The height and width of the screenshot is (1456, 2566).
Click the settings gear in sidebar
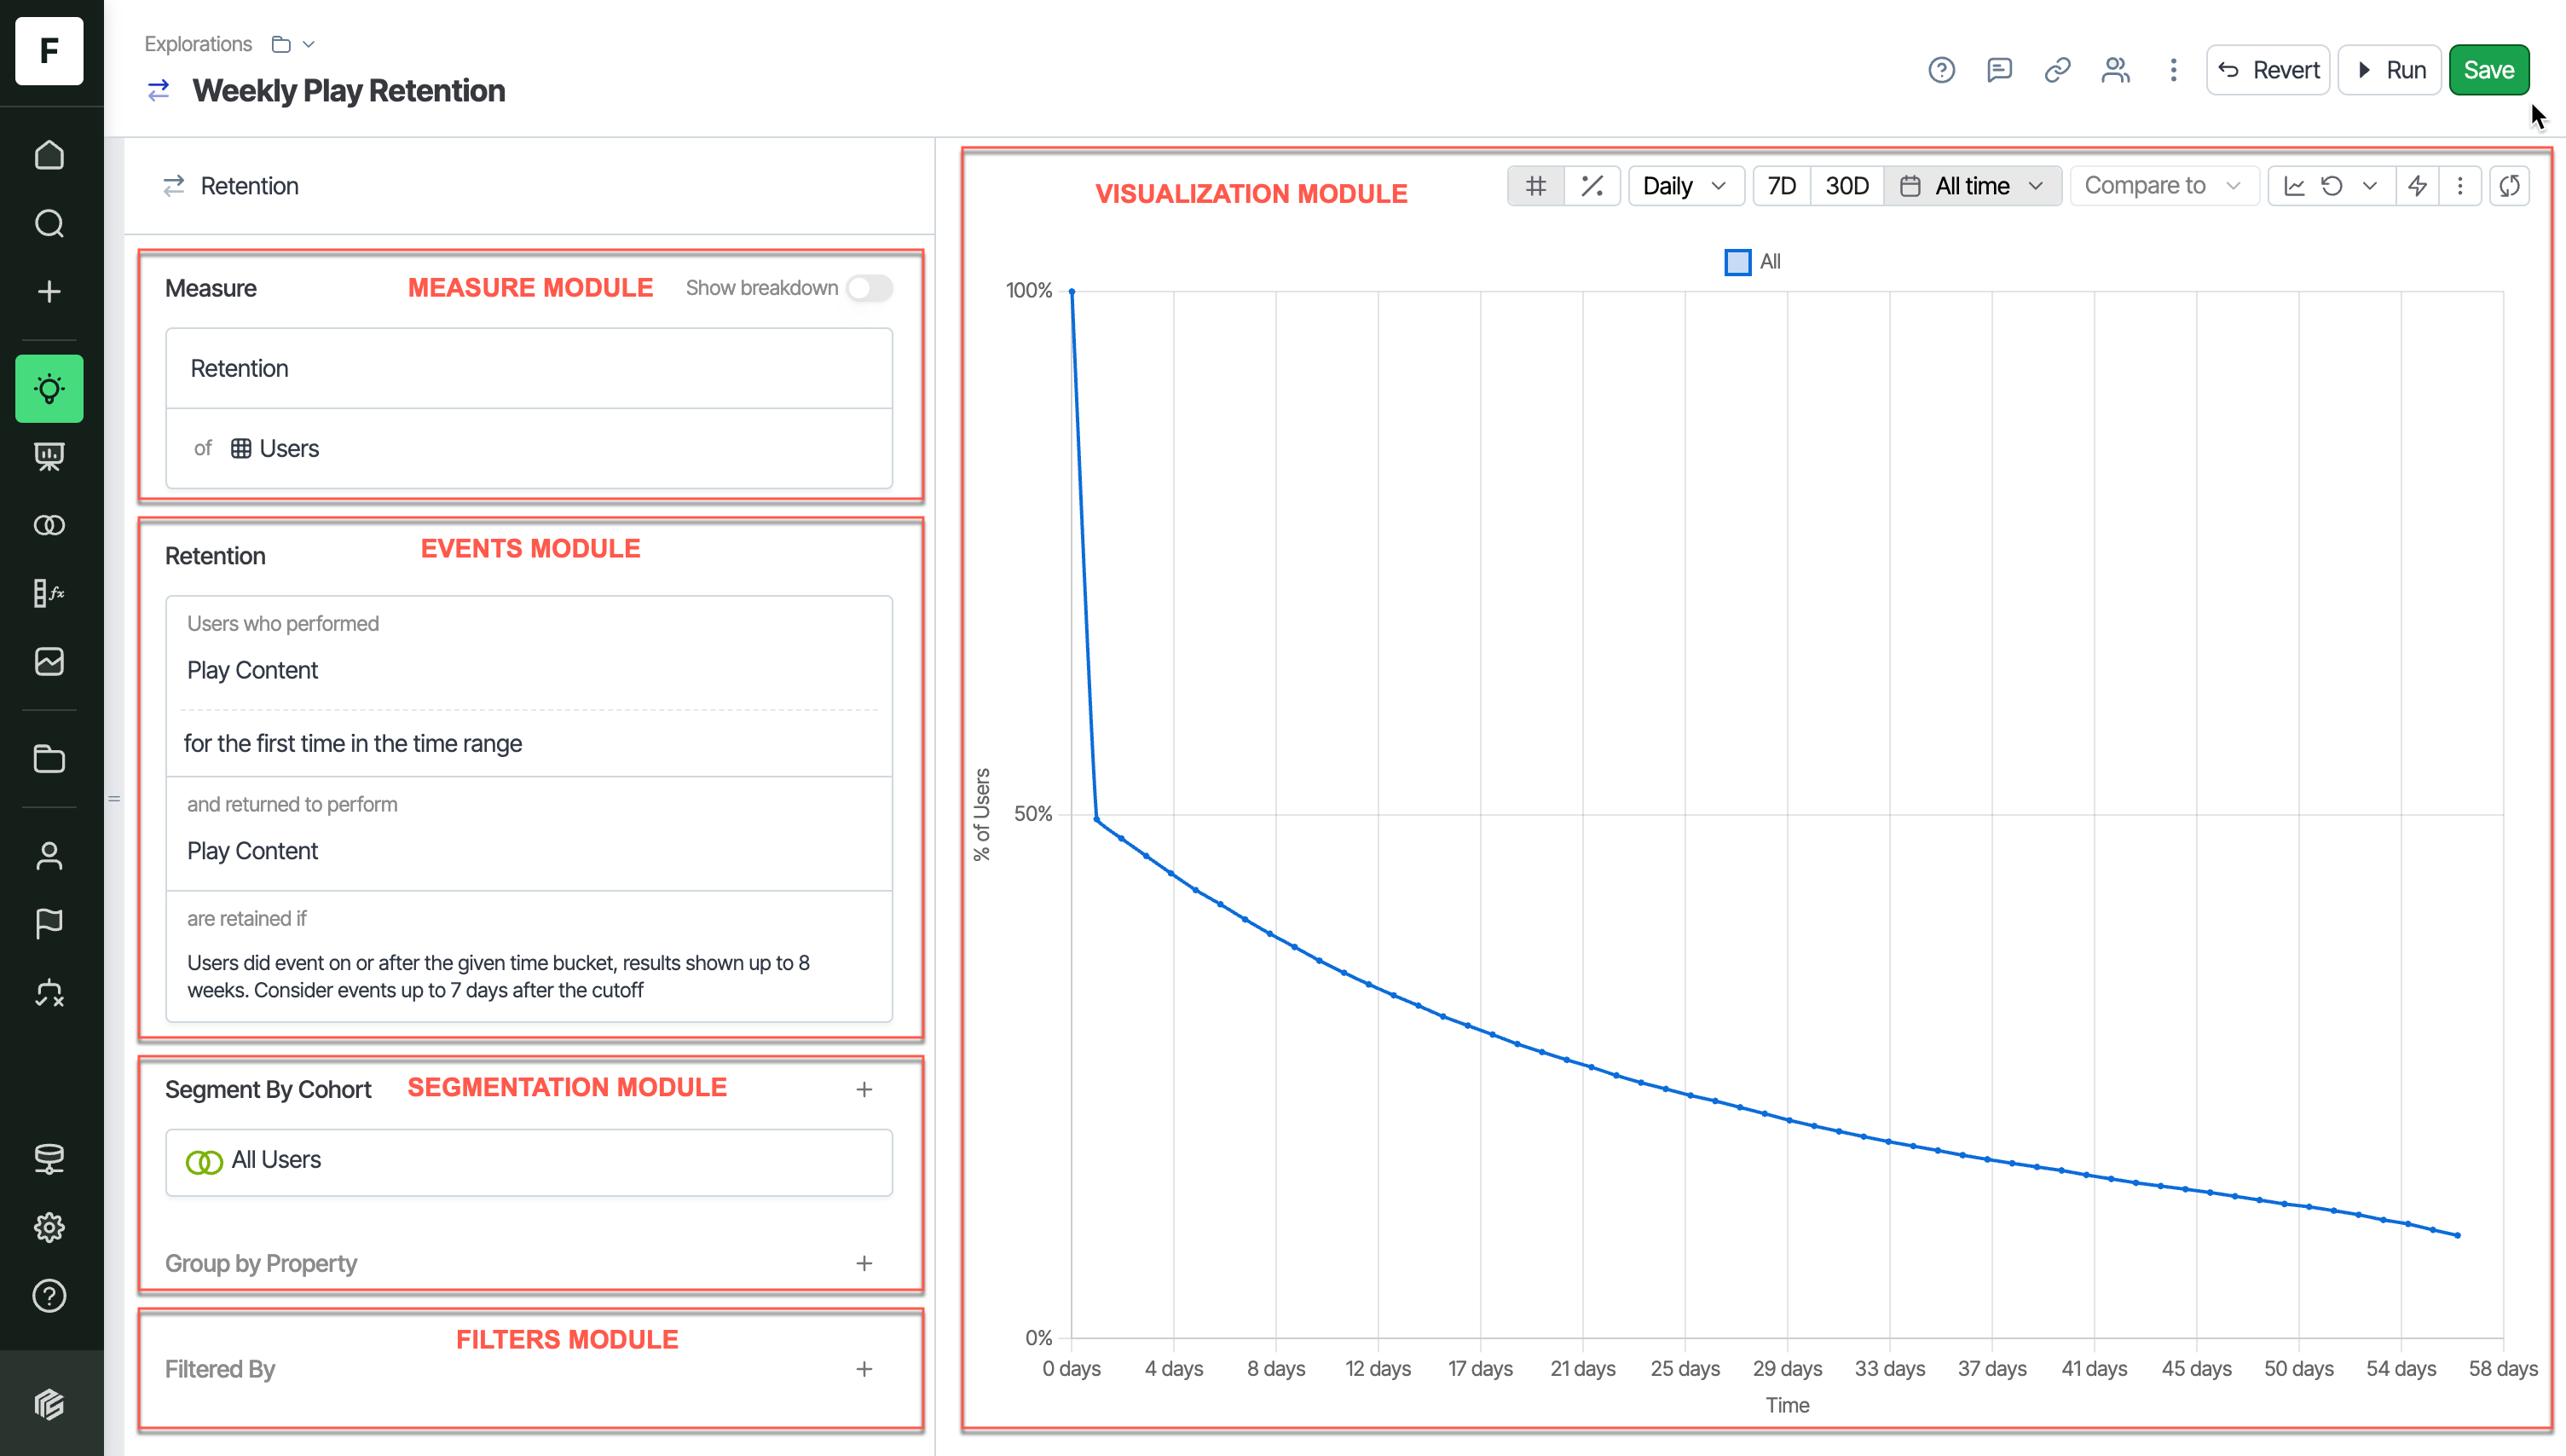49,1227
